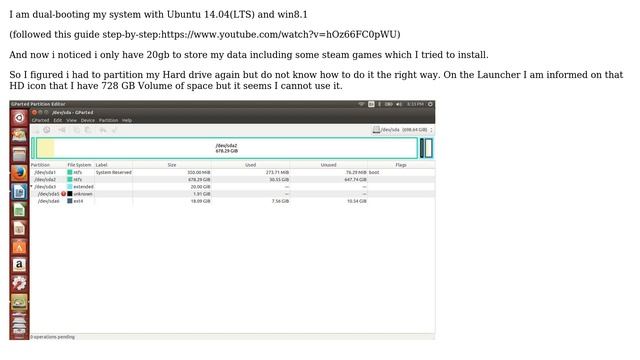Open the keyboard layout indicator
640x360 pixels.
pyautogui.click(x=371, y=104)
